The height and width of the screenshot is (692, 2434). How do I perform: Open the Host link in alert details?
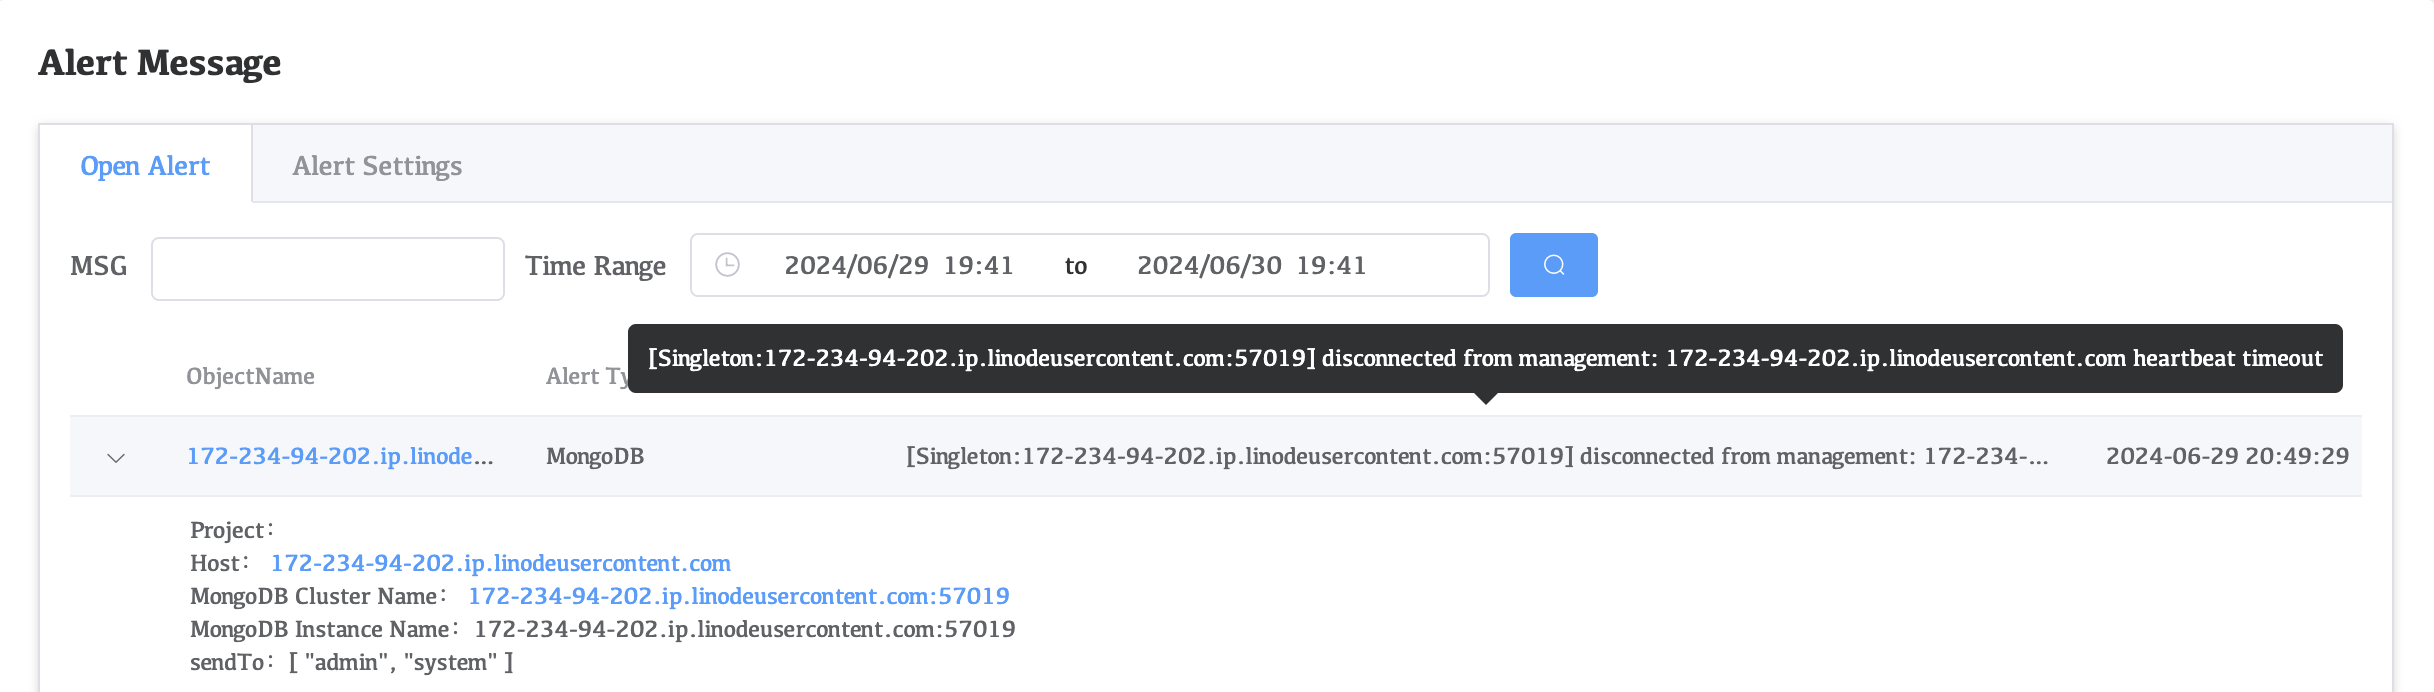pos(500,564)
